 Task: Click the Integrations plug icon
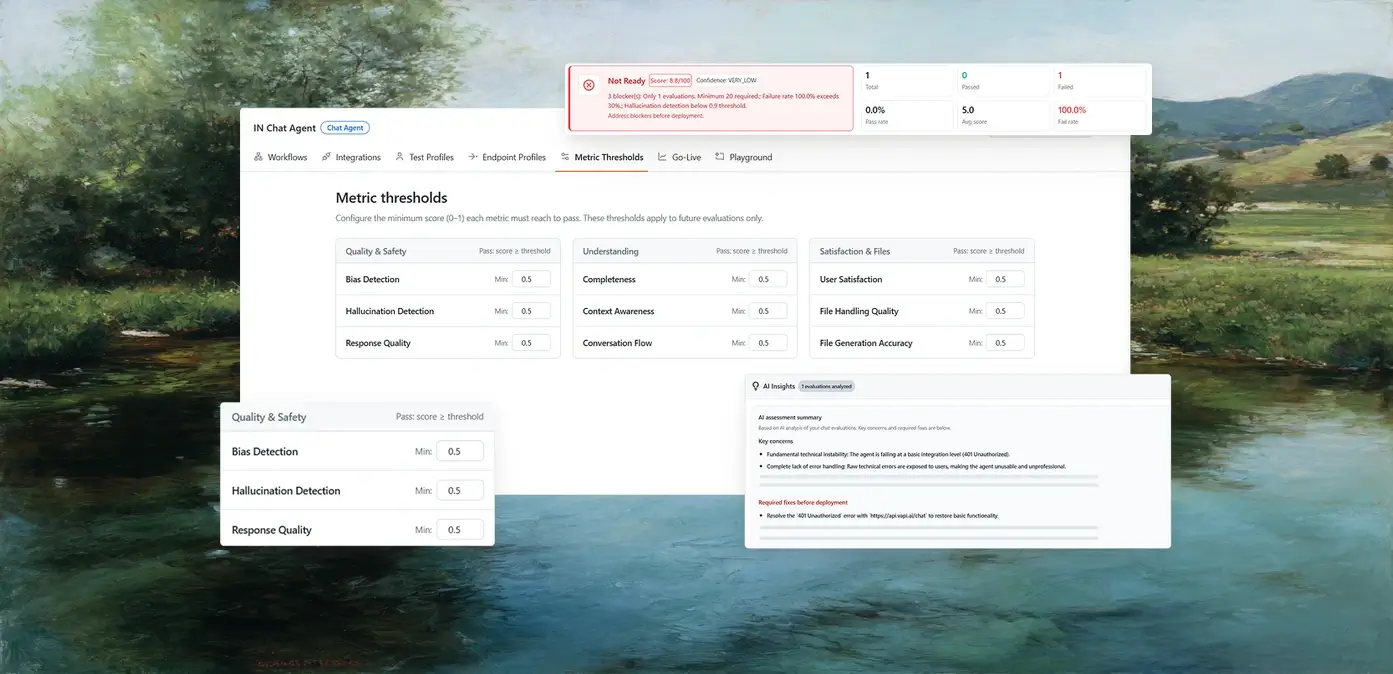point(327,157)
